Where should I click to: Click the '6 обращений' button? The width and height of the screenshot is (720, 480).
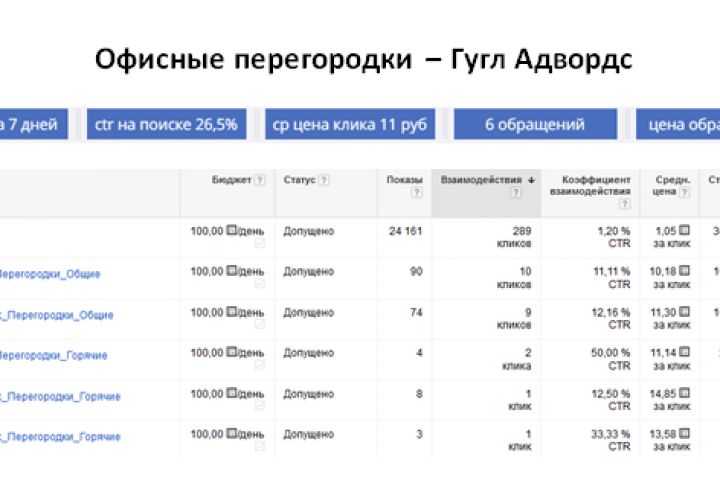pyautogui.click(x=534, y=125)
